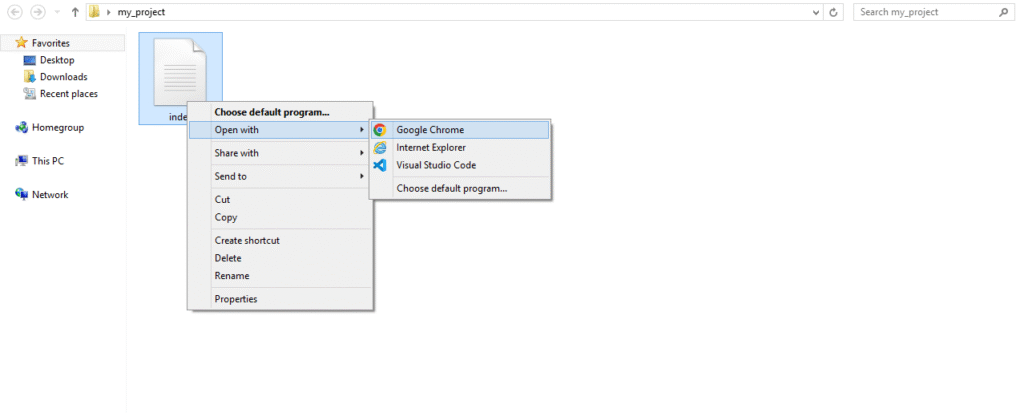
Task: Open Downloads in Favorites
Action: pyautogui.click(x=56, y=77)
